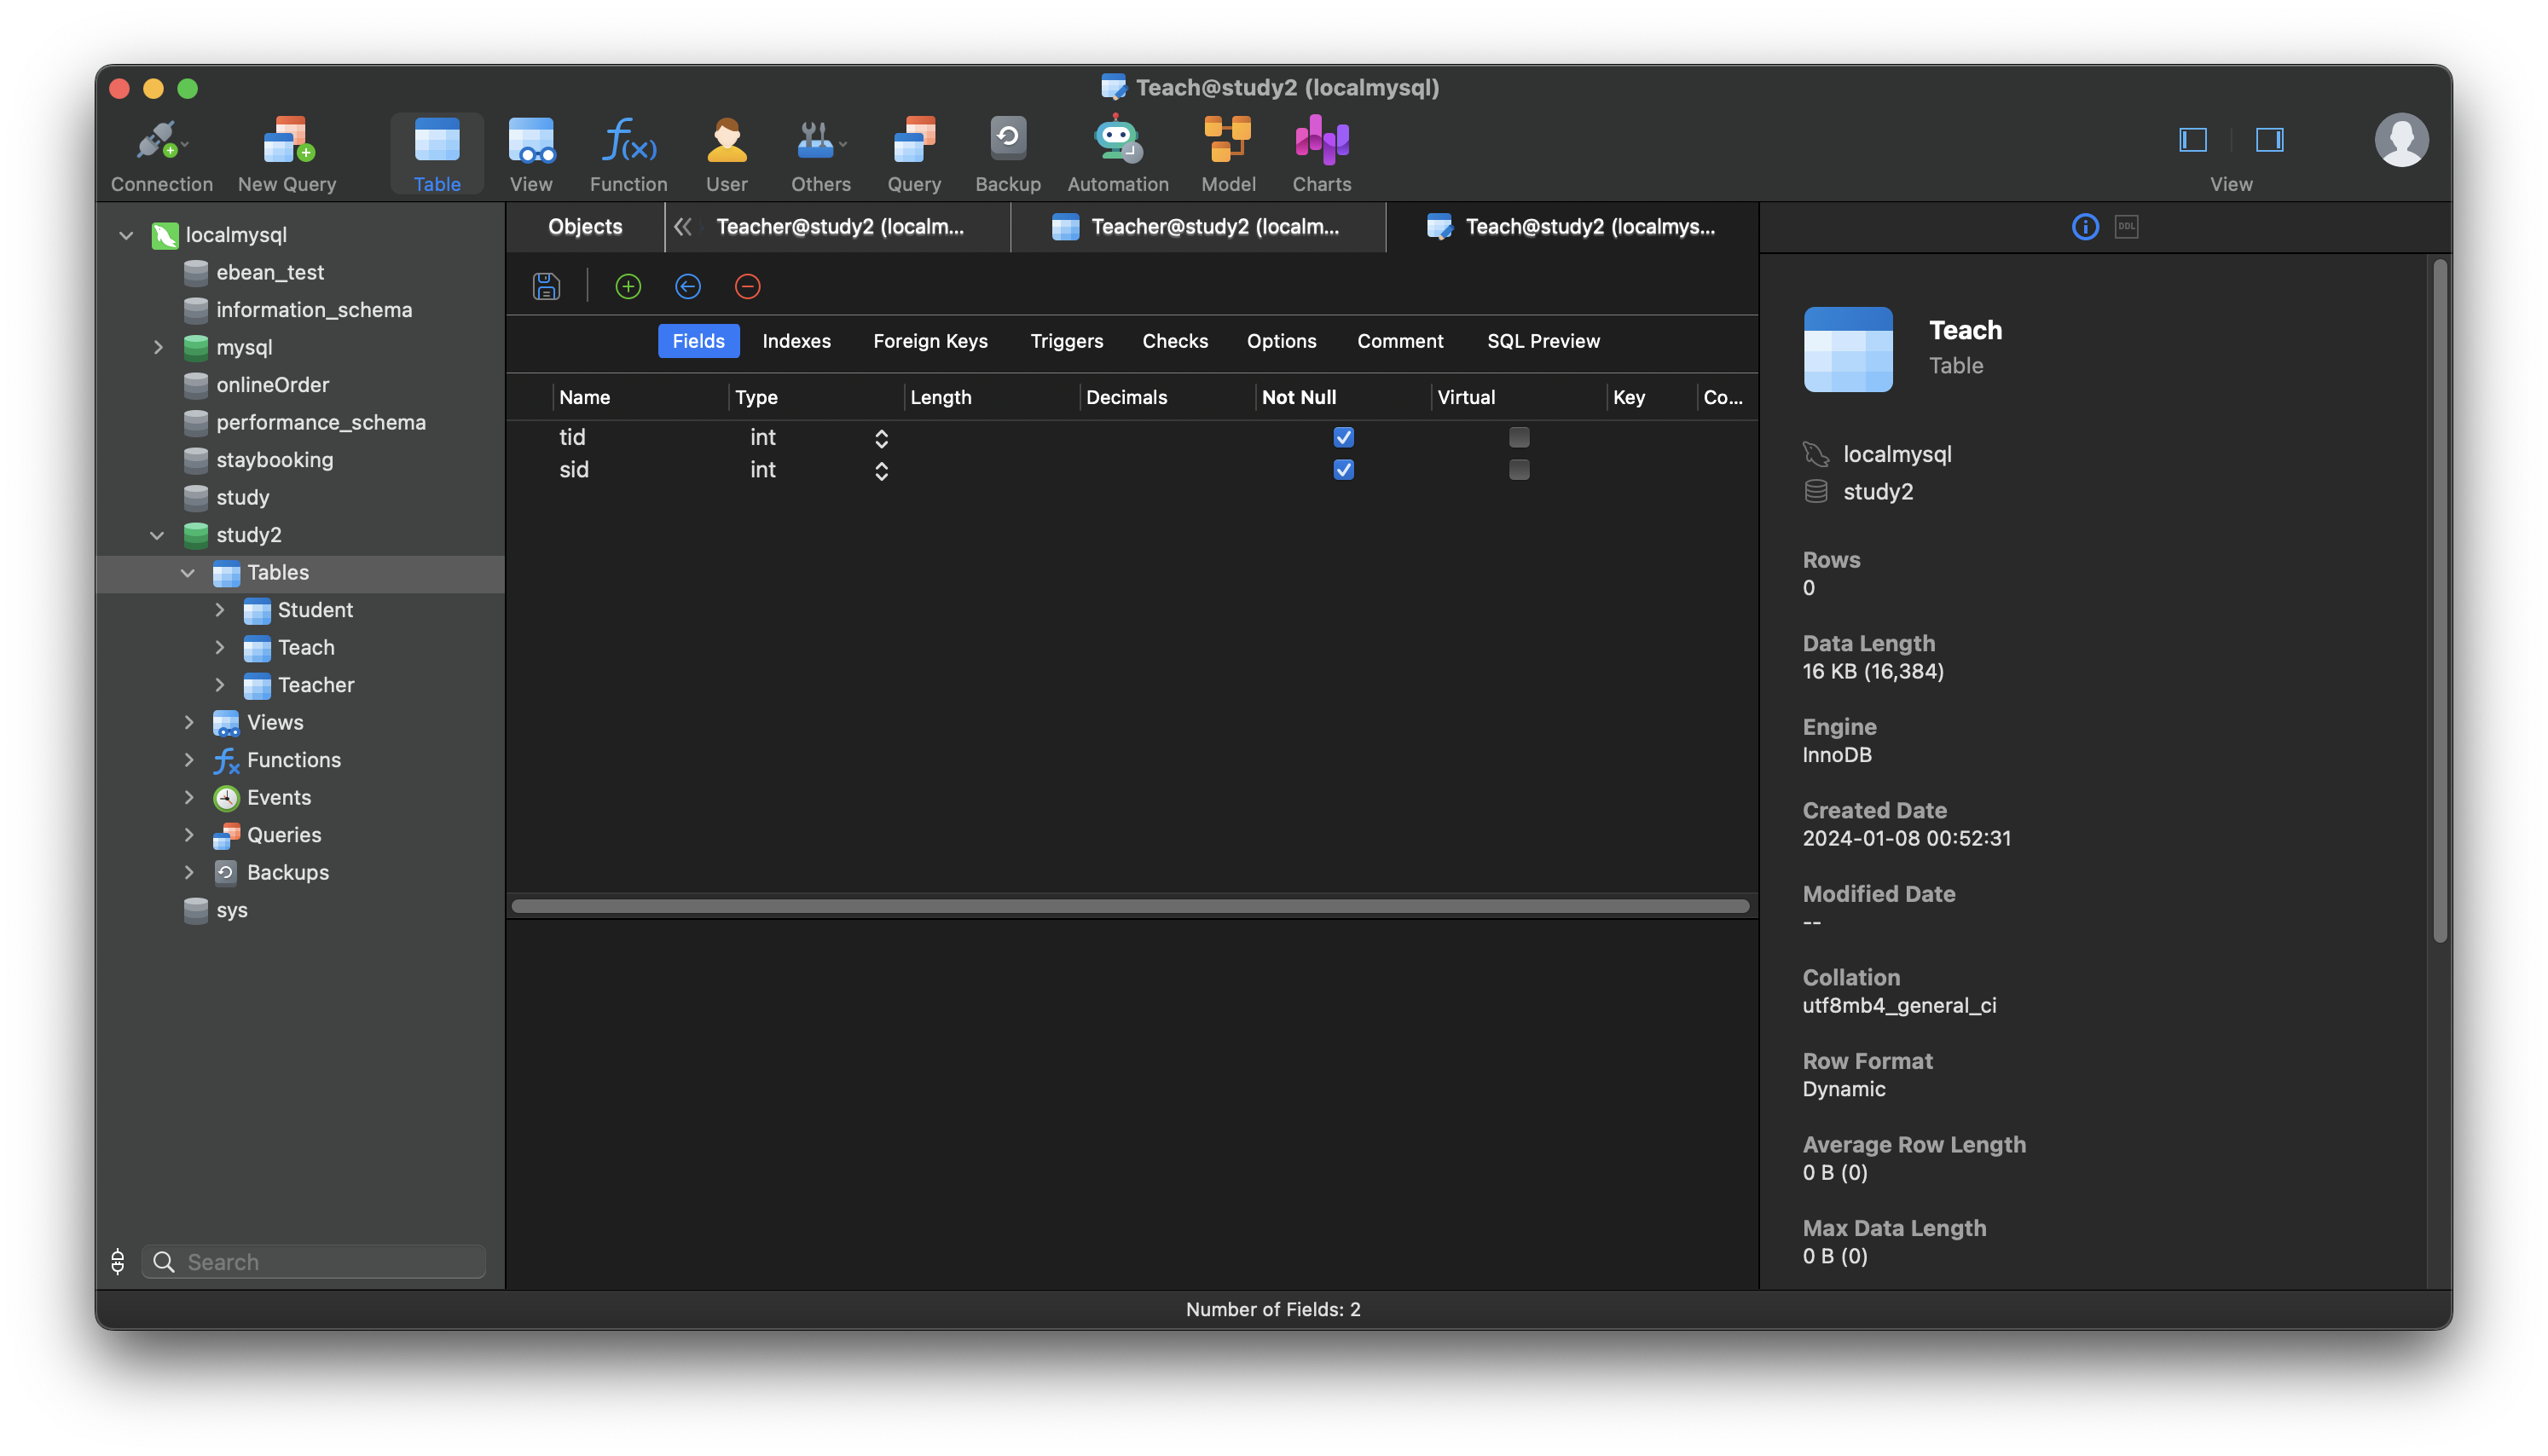Open the Function designer
Image resolution: width=2548 pixels, height=1456 pixels.
628,152
